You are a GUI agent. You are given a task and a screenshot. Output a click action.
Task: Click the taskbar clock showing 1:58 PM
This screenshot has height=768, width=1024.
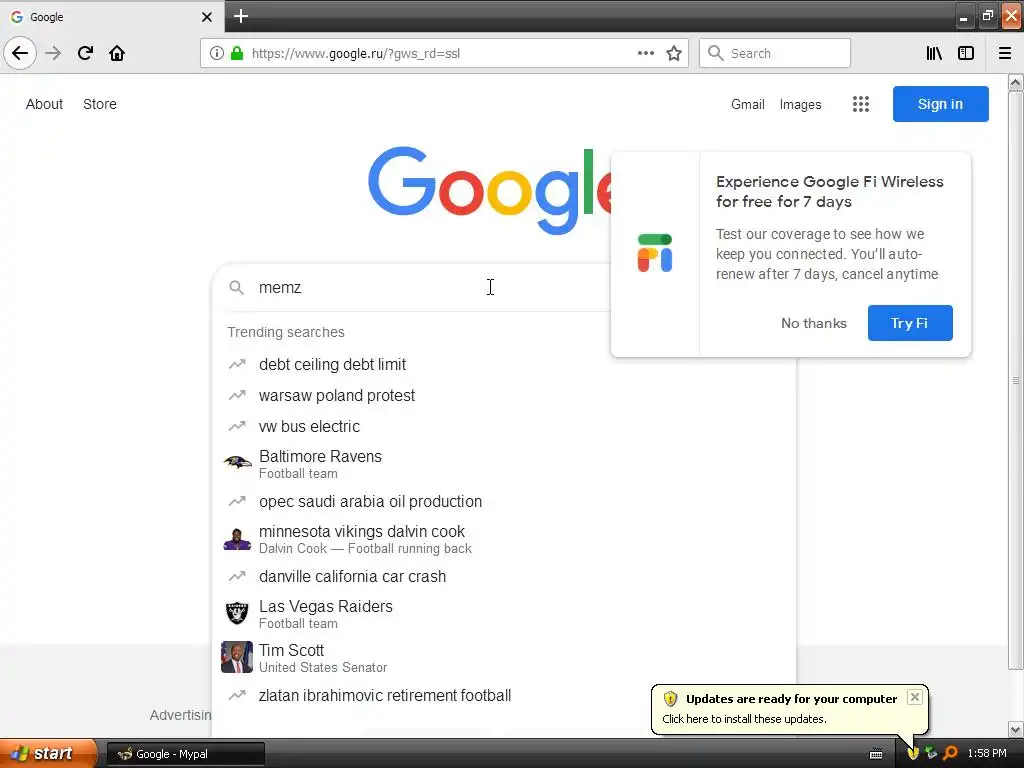(987, 754)
